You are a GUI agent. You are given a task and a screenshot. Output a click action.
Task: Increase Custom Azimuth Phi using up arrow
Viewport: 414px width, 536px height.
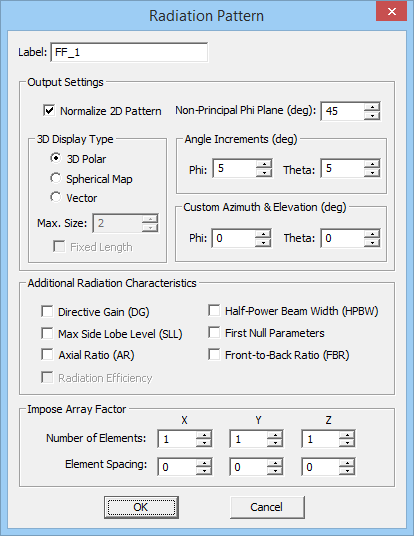pos(263,234)
